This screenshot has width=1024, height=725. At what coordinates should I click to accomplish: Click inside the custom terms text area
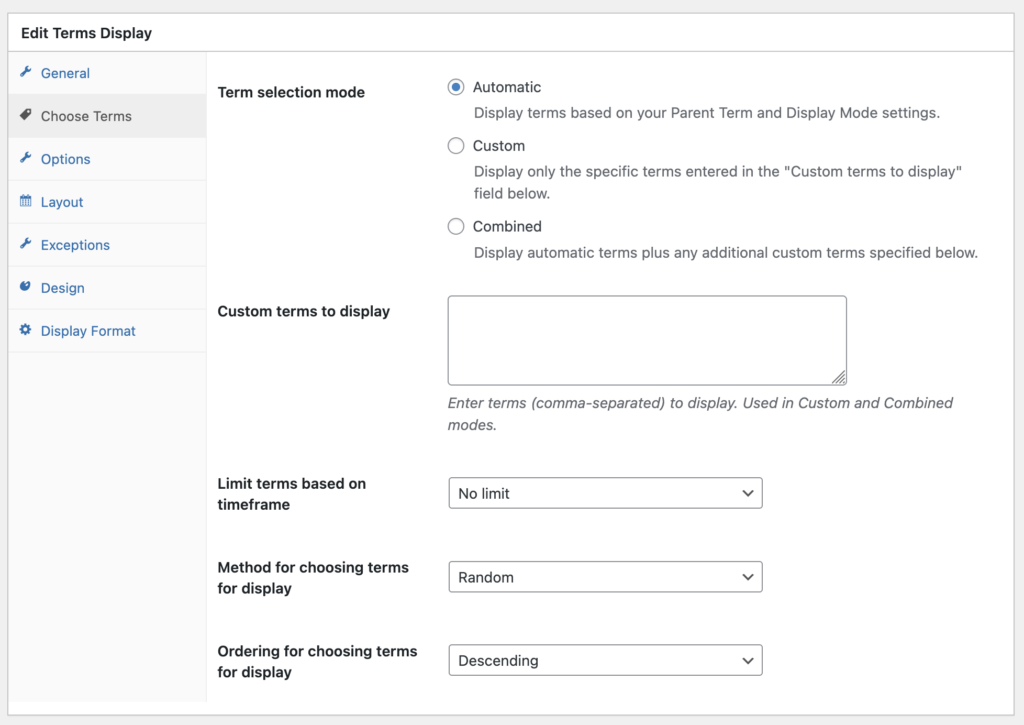[646, 338]
